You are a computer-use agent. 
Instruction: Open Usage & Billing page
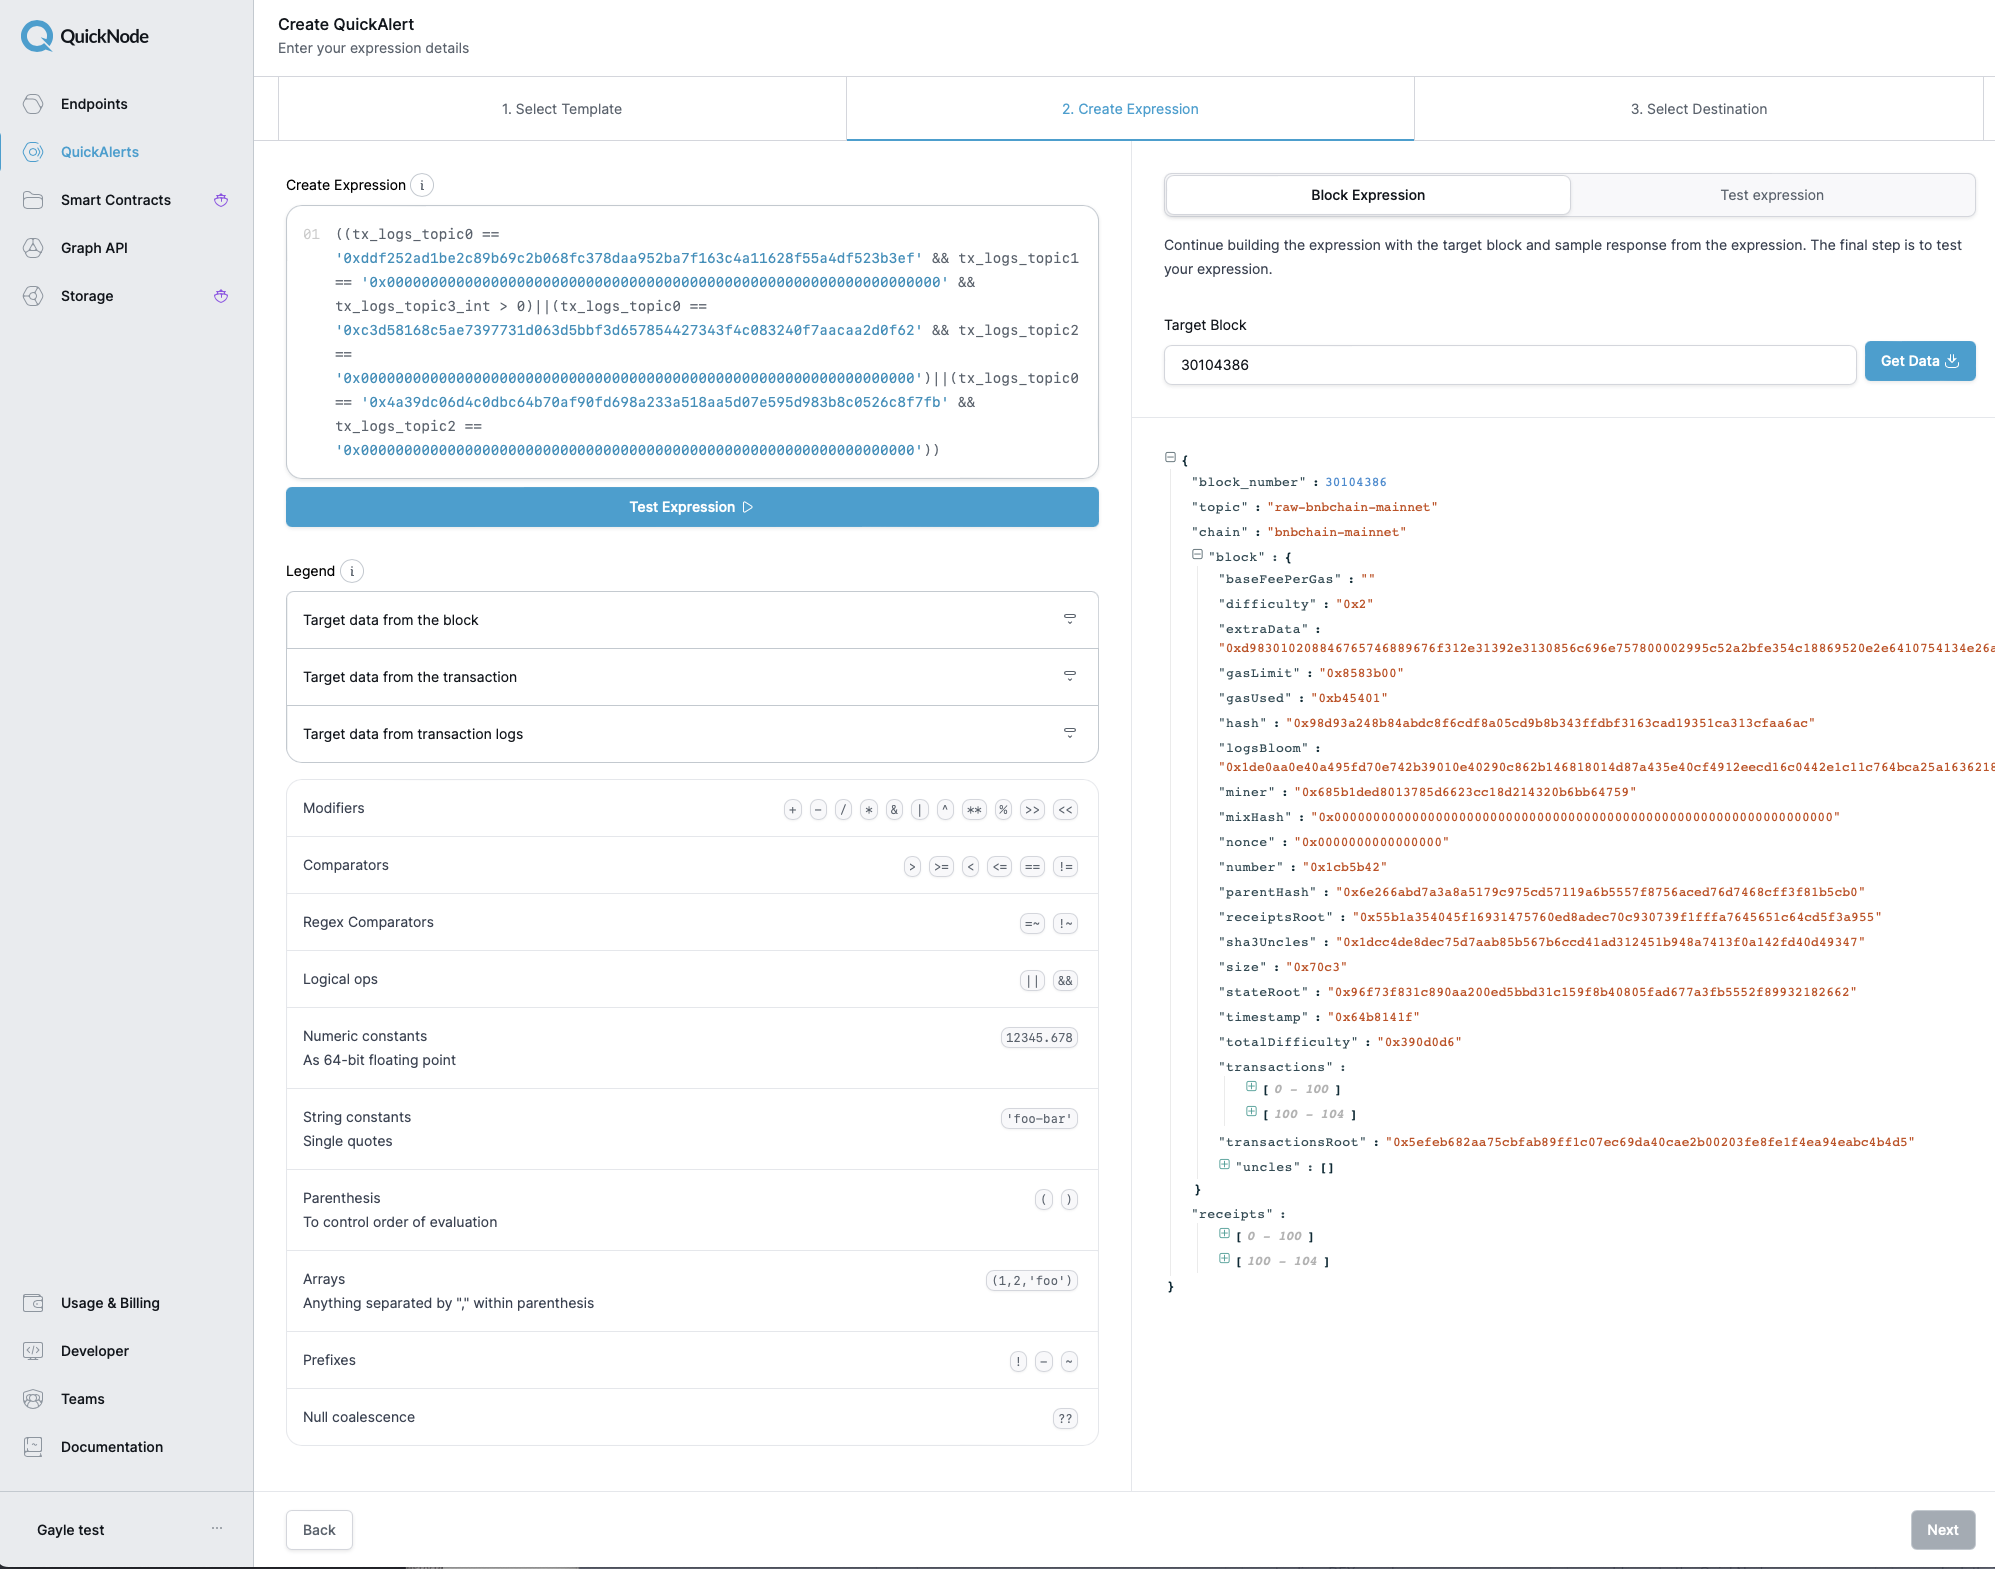[x=110, y=1303]
